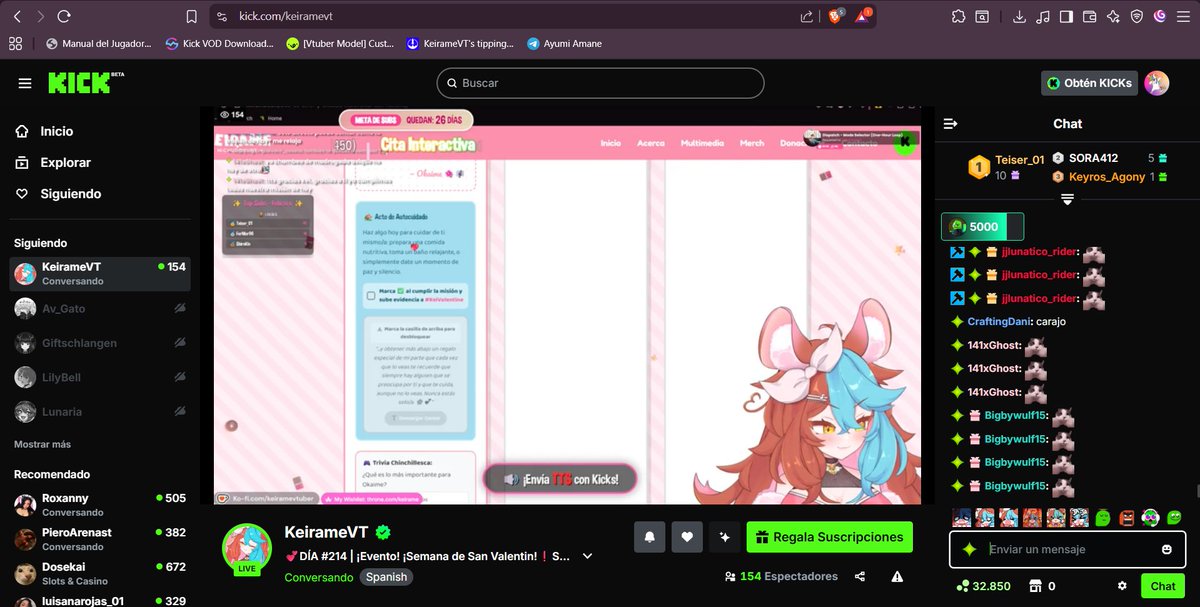Open the recommended channel PieroArenast
Image resolution: width=1200 pixels, height=607 pixels.
tap(100, 539)
